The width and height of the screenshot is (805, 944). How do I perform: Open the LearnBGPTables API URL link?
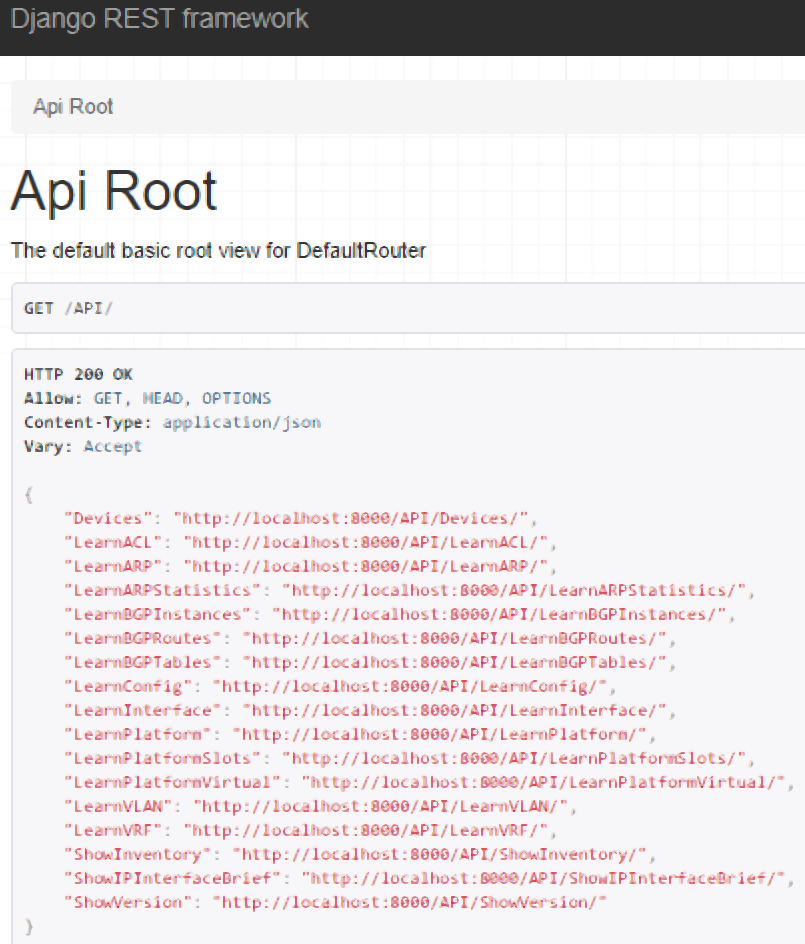(x=454, y=662)
